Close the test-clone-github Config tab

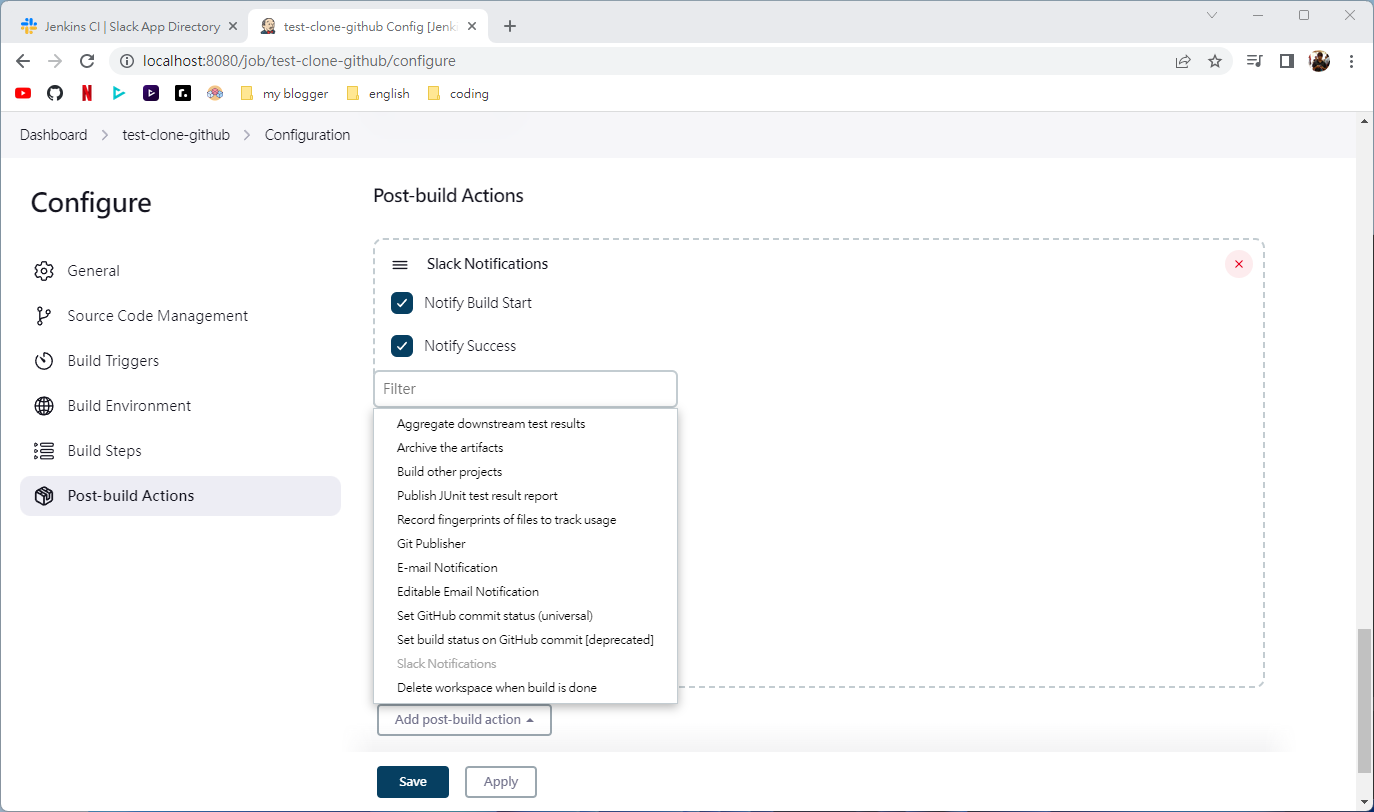[x=472, y=26]
